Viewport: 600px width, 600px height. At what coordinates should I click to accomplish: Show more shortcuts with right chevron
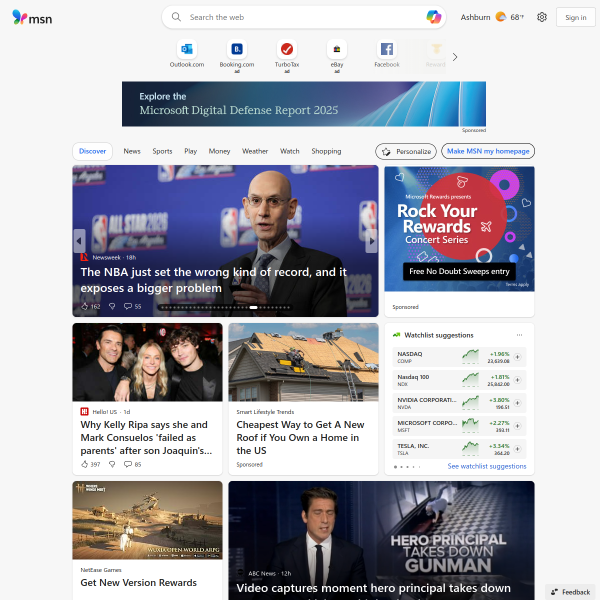click(455, 57)
